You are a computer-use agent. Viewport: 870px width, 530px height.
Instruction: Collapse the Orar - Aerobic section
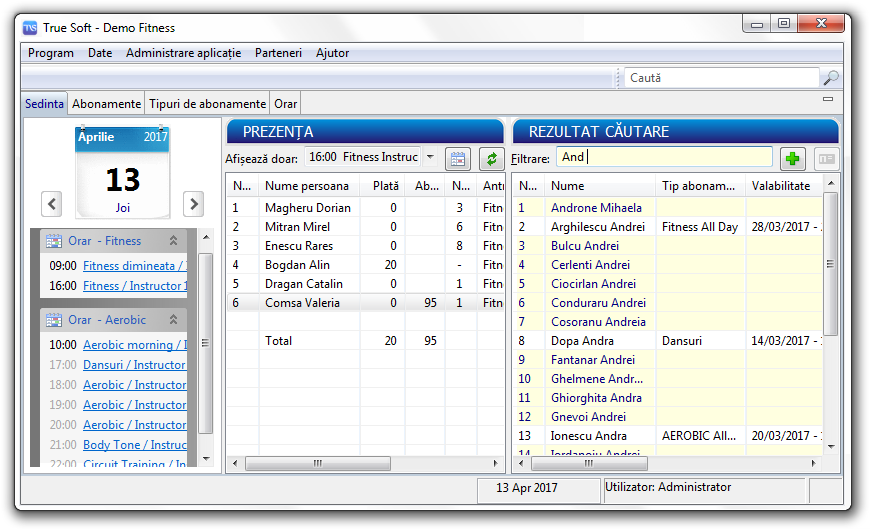(x=173, y=320)
